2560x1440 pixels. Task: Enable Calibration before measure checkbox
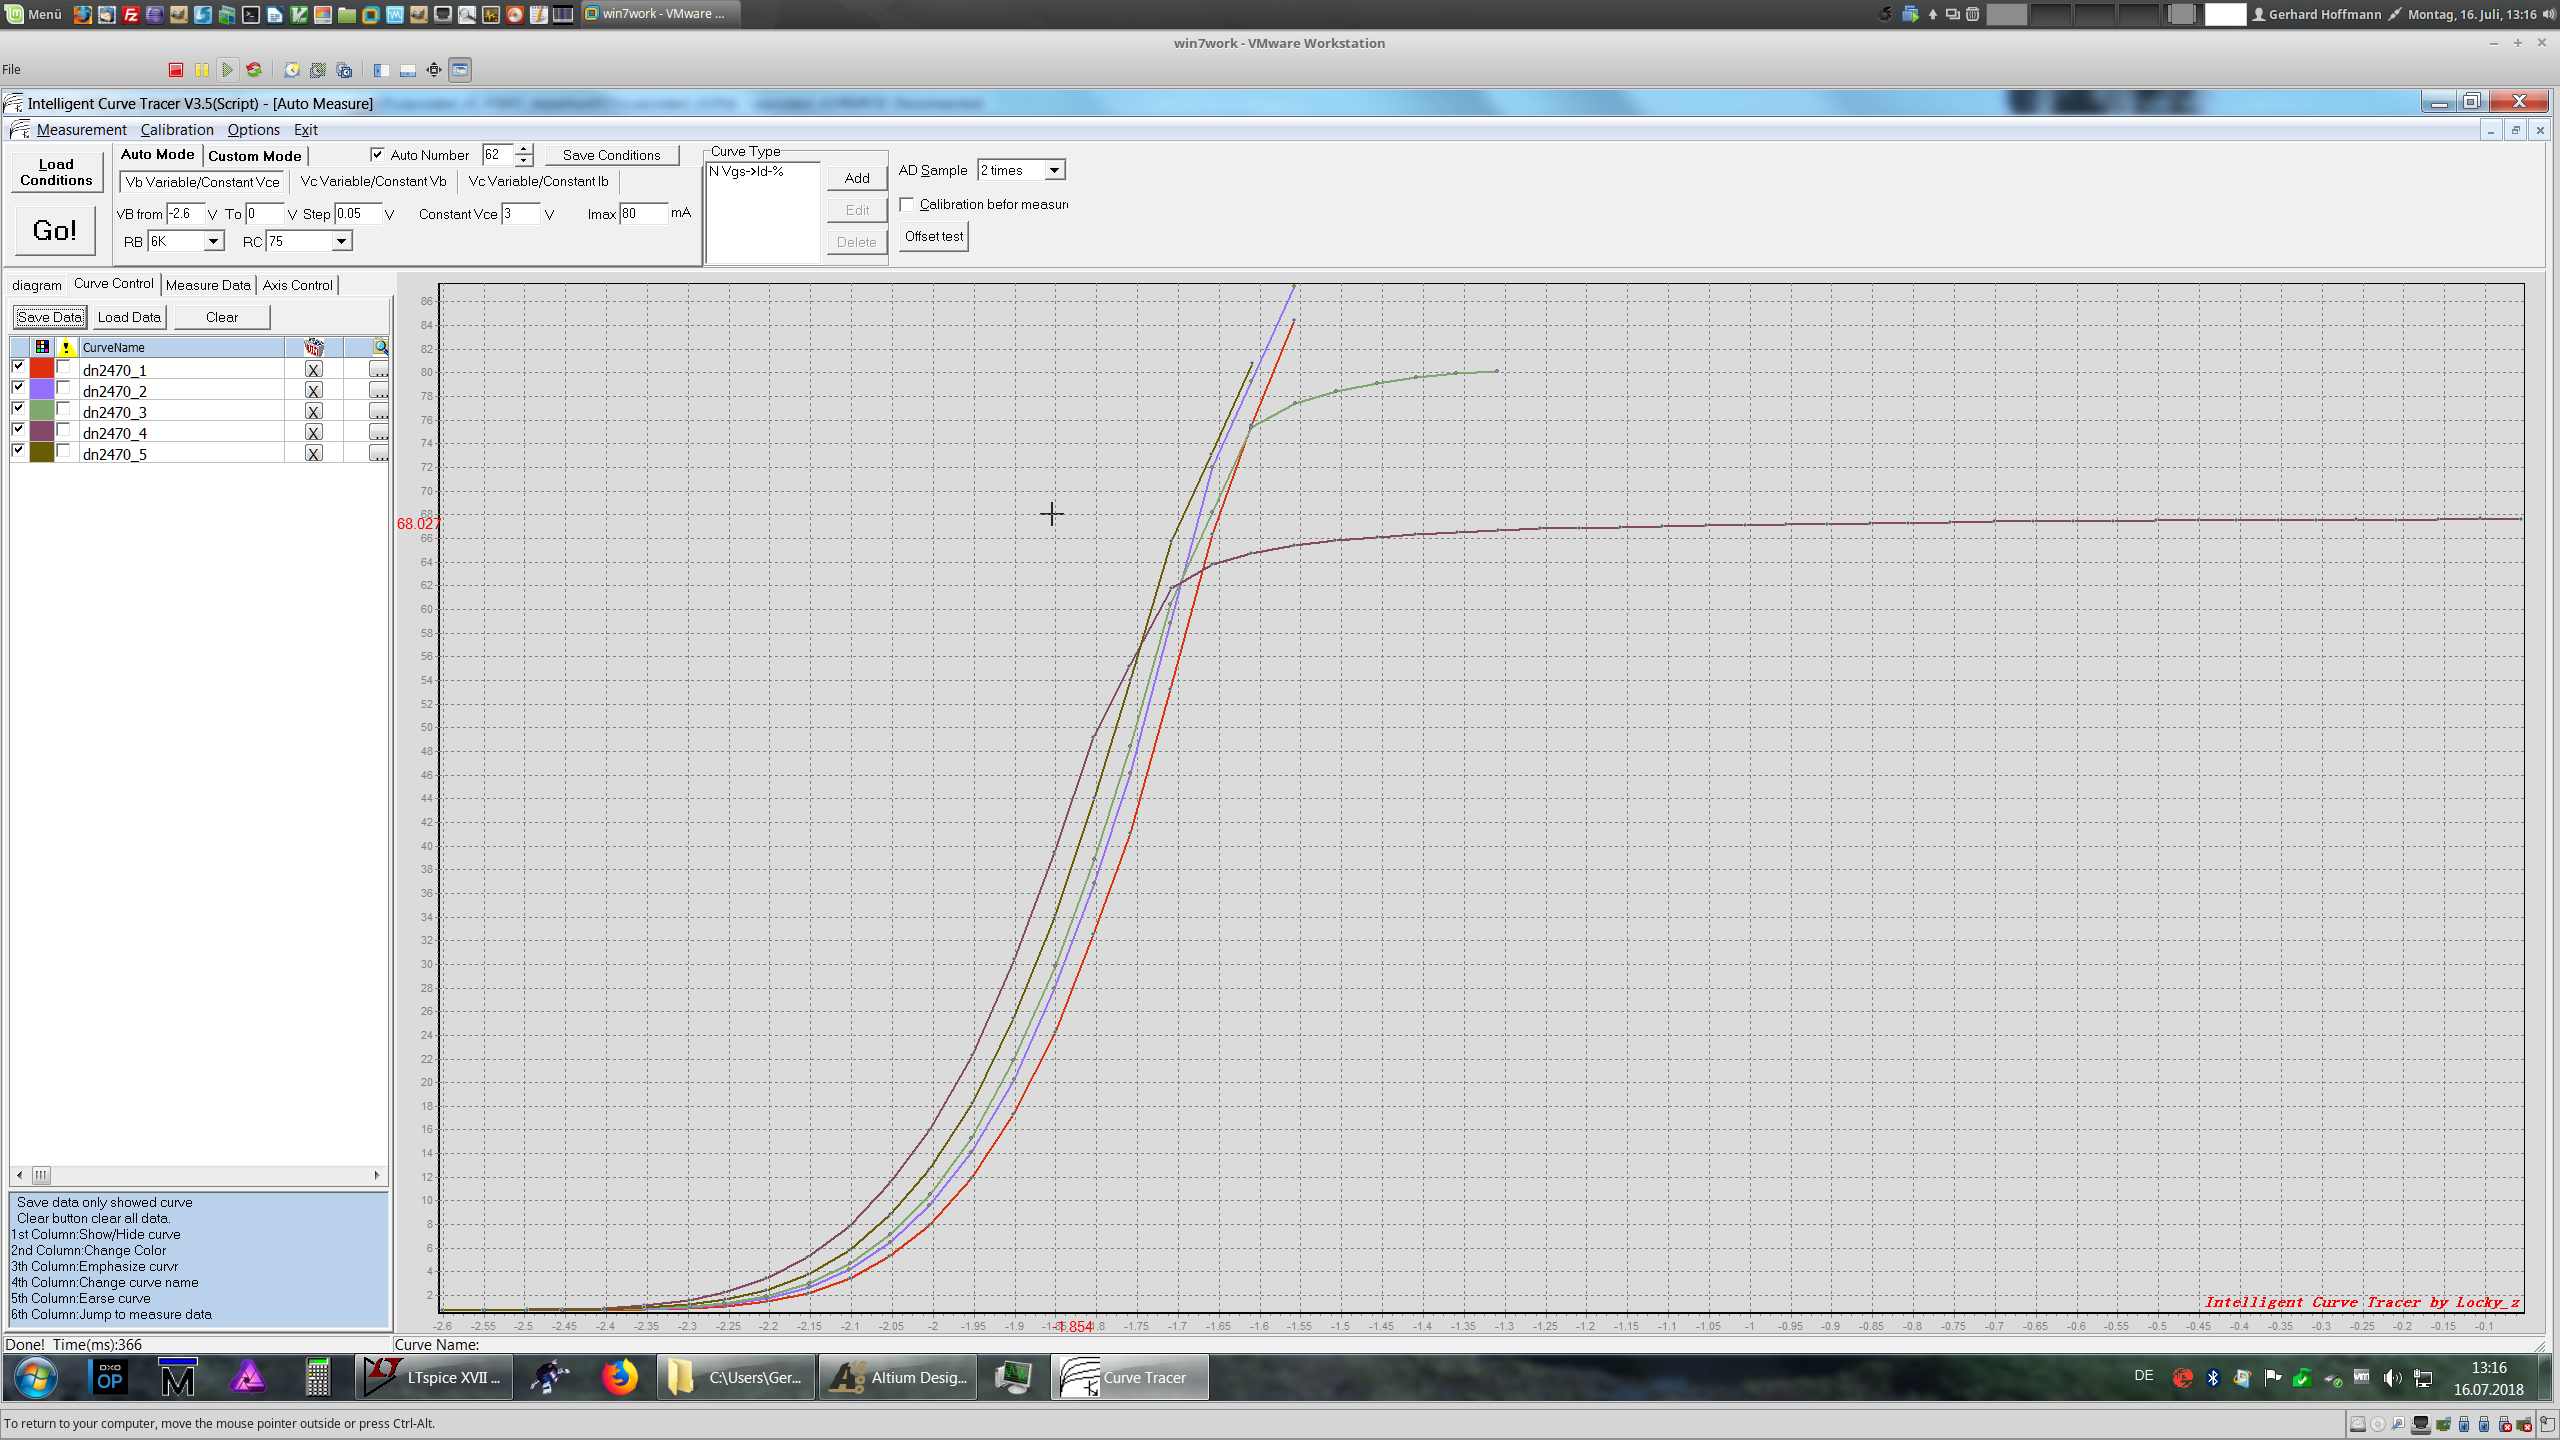click(907, 205)
